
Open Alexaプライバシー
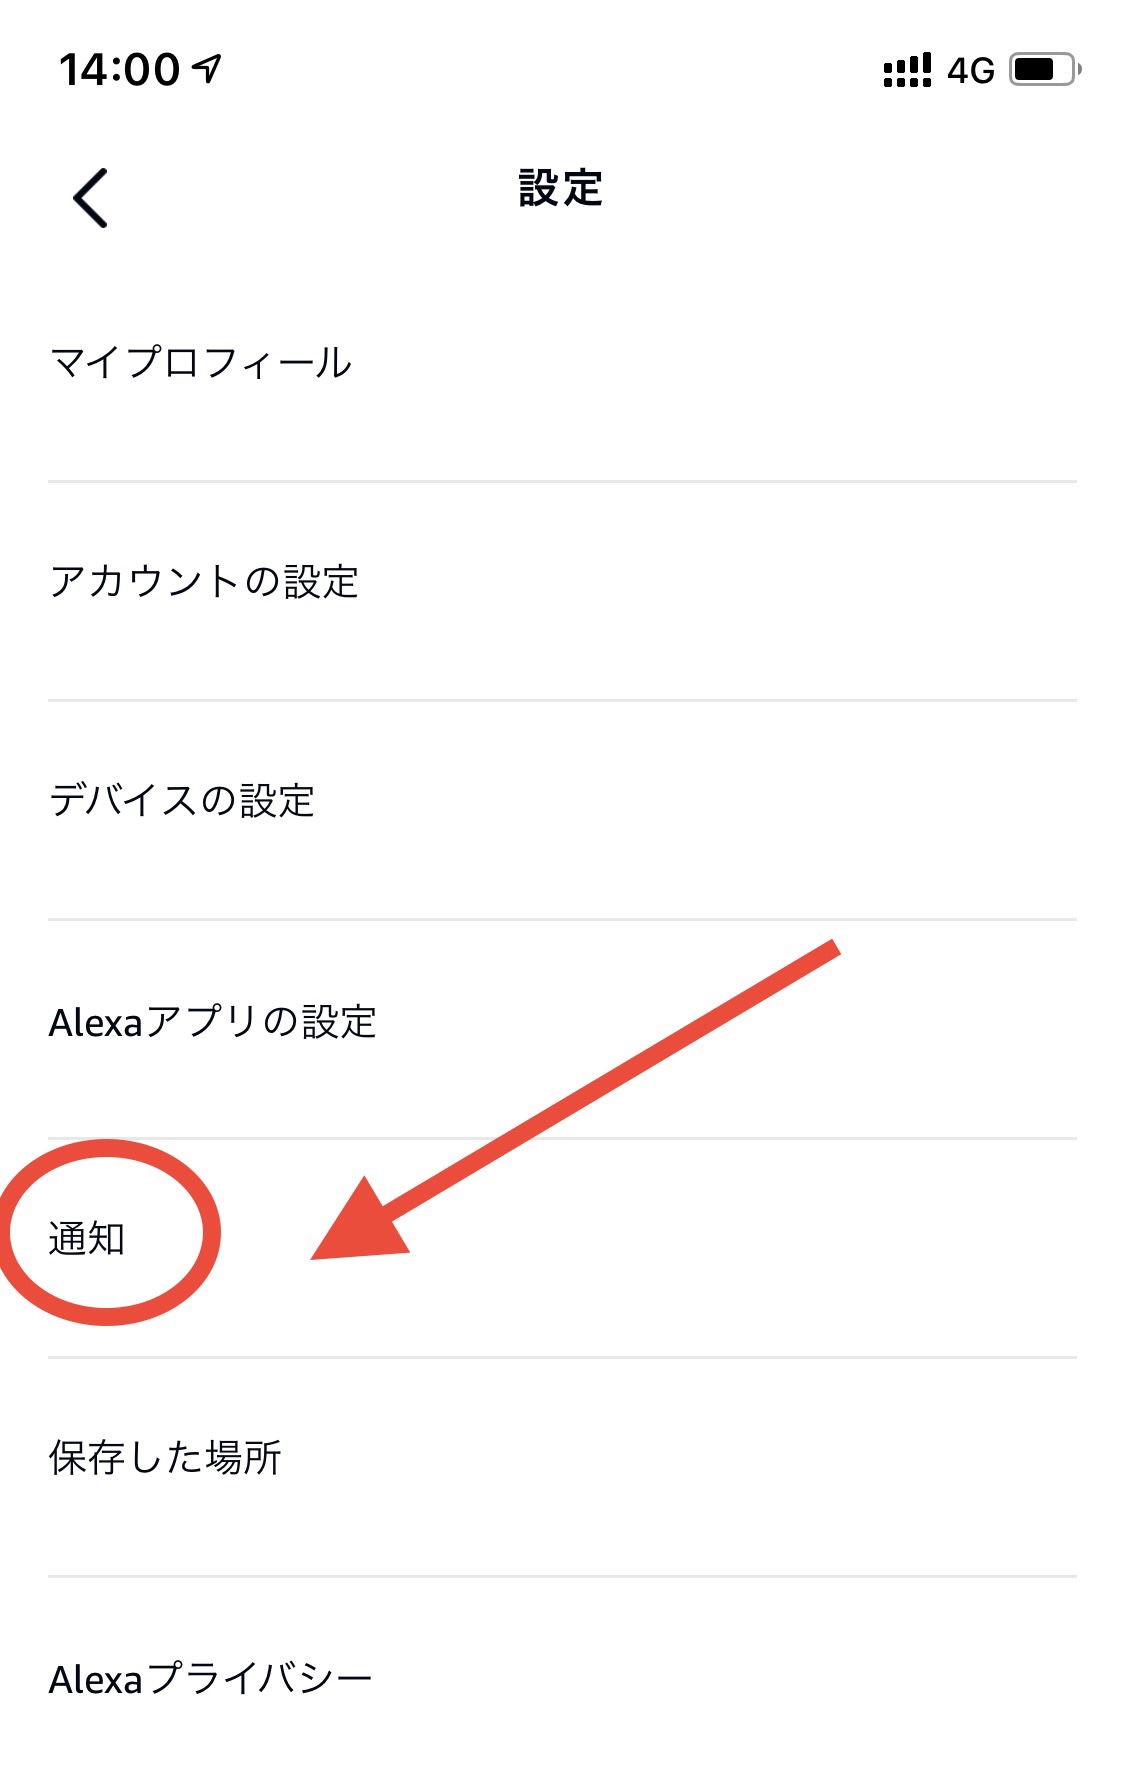[210, 1677]
